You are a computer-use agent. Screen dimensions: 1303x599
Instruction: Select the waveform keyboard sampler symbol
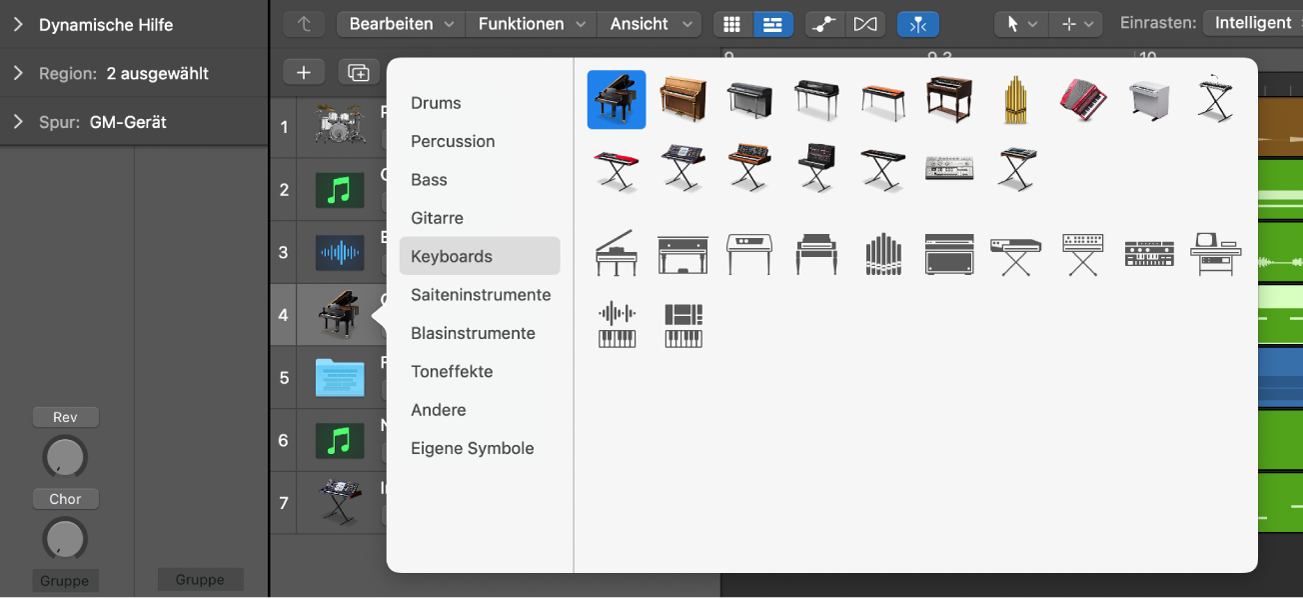(x=616, y=326)
